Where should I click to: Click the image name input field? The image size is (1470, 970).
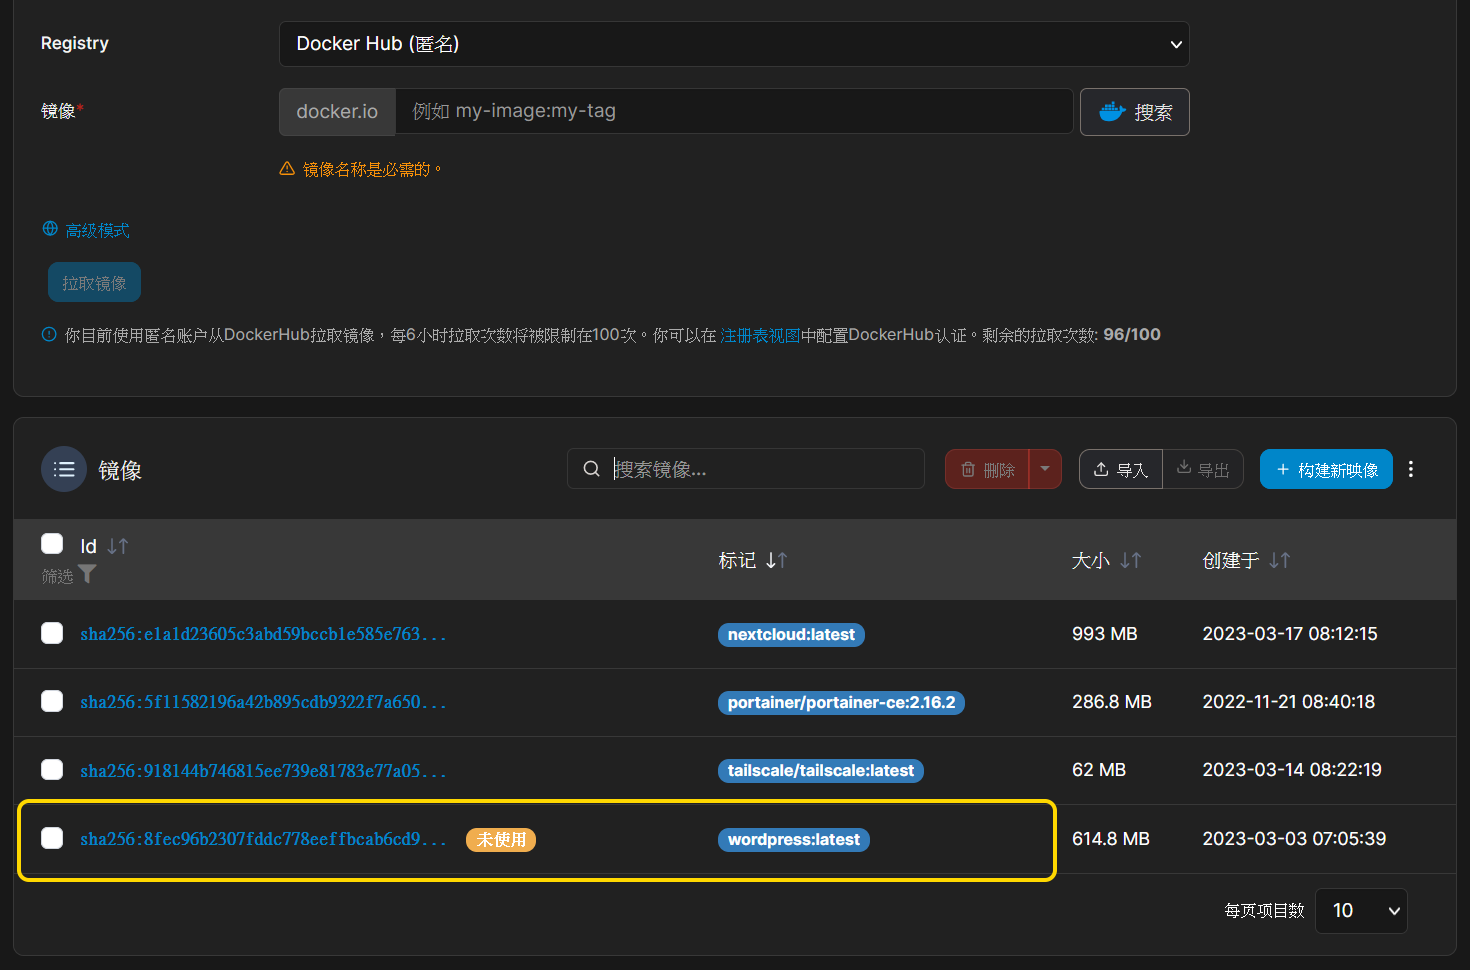click(x=734, y=111)
